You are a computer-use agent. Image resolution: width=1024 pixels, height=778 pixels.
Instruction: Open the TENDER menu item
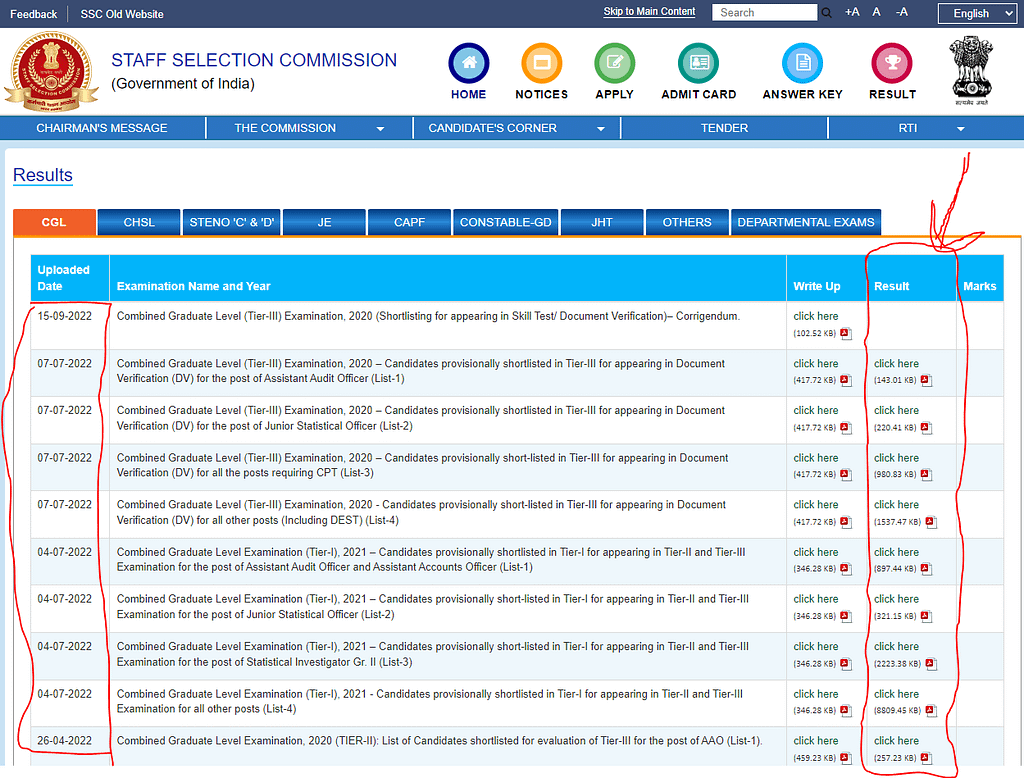coord(724,128)
